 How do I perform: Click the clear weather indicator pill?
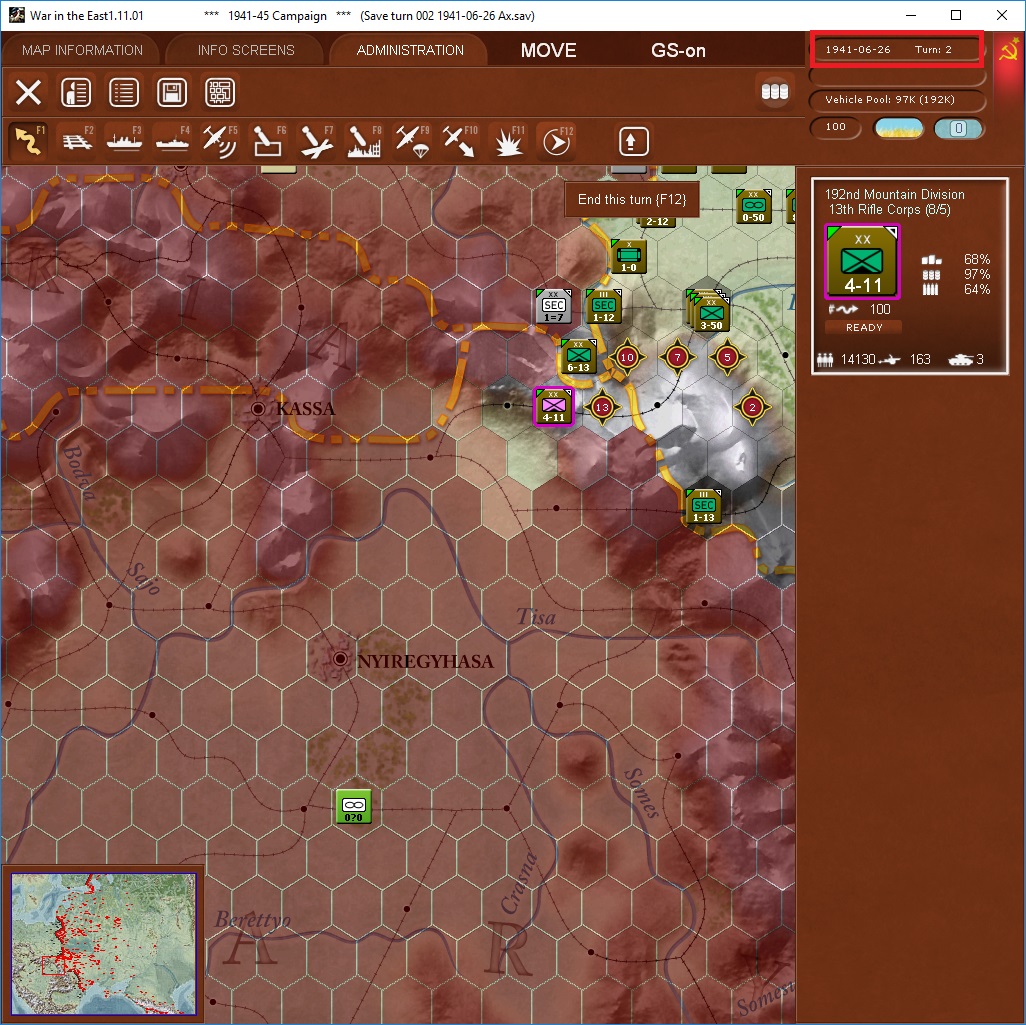898,128
